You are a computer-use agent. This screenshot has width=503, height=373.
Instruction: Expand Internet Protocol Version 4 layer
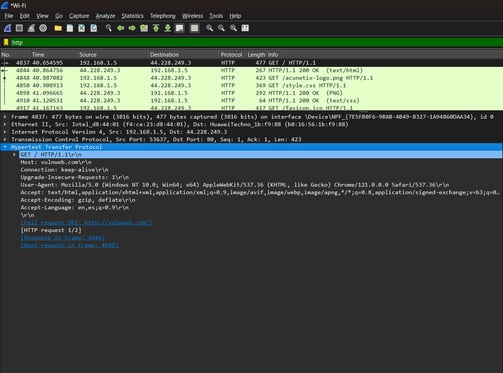[x=5, y=132]
